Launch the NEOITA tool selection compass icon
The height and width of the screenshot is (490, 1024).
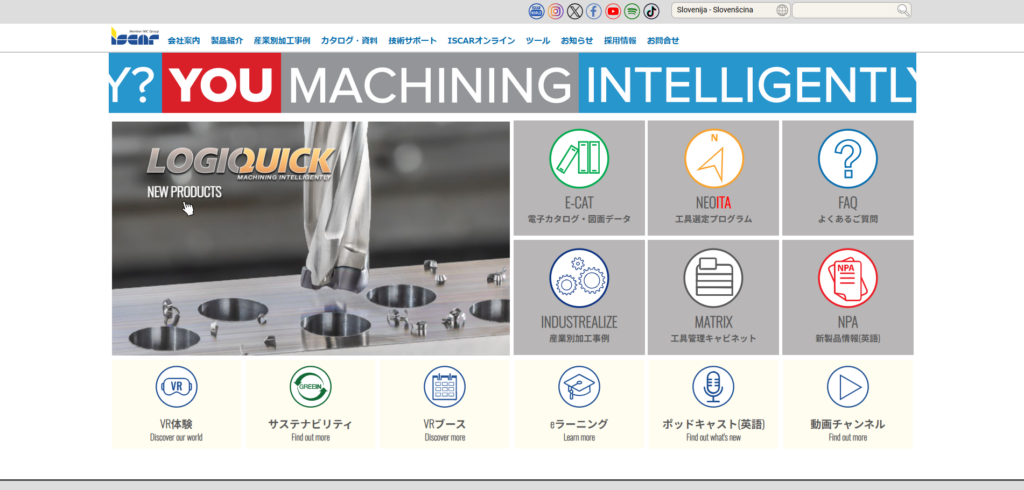click(713, 159)
